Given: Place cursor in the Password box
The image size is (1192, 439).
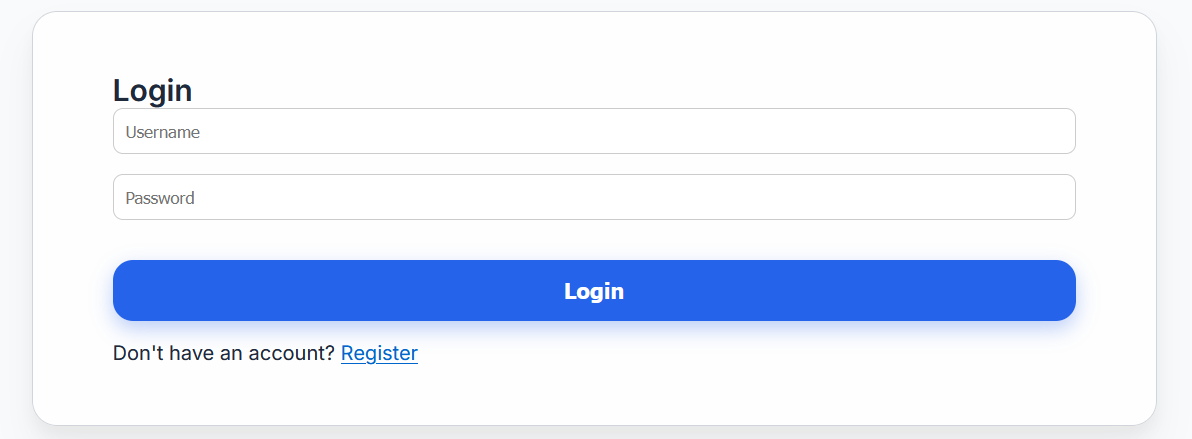Looking at the screenshot, I should pyautogui.click(x=594, y=197).
